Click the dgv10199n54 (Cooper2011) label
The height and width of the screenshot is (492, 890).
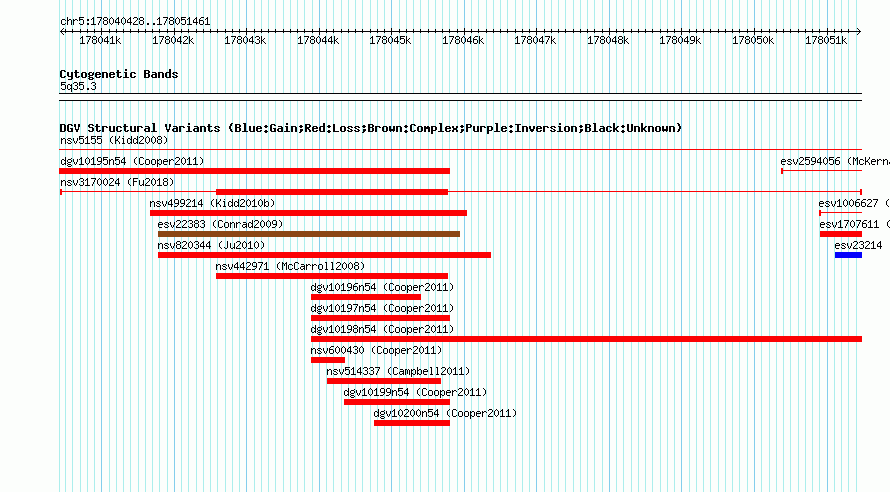pyautogui.click(x=415, y=392)
